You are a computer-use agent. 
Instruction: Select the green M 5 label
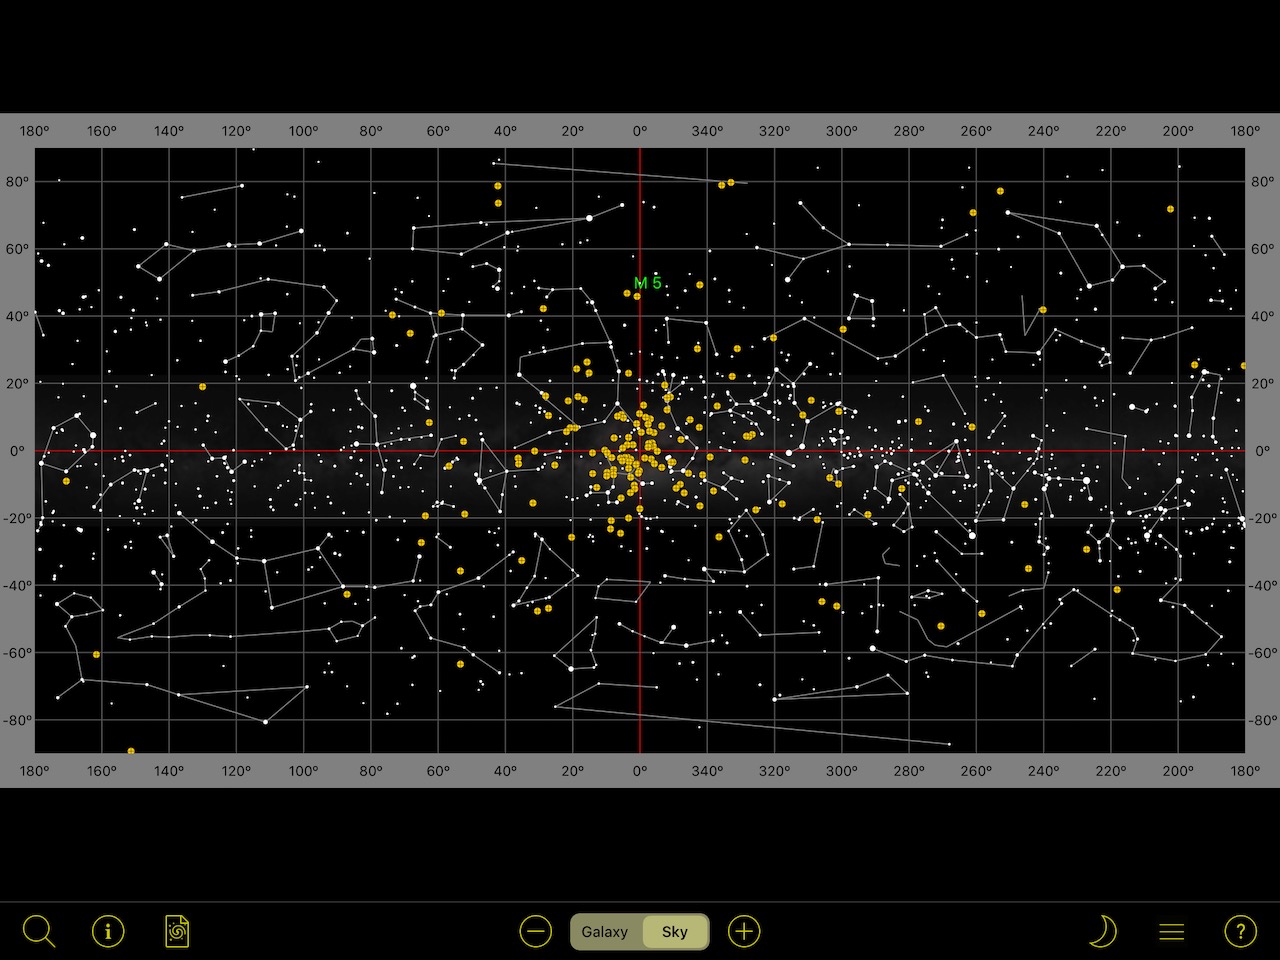coord(647,283)
